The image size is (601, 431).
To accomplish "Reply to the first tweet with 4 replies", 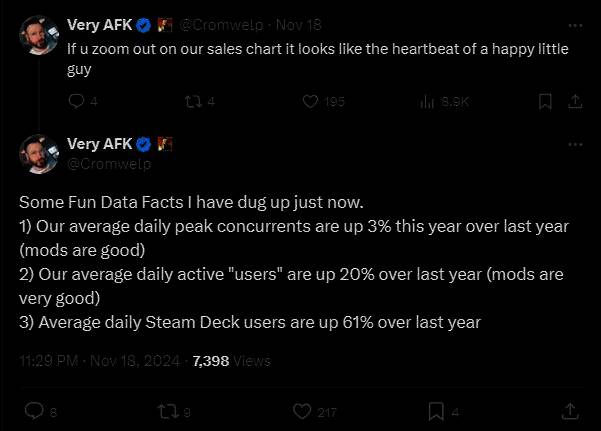I will click(x=77, y=101).
